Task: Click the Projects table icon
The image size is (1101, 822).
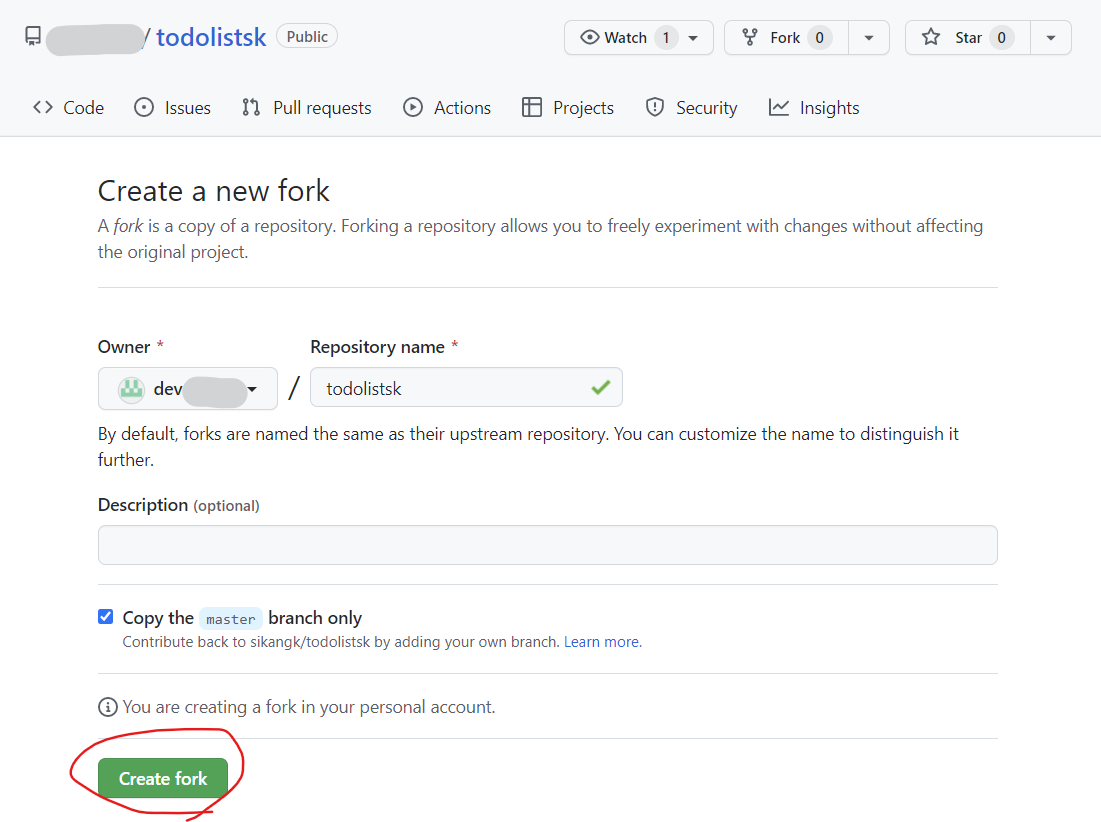Action: 532,107
